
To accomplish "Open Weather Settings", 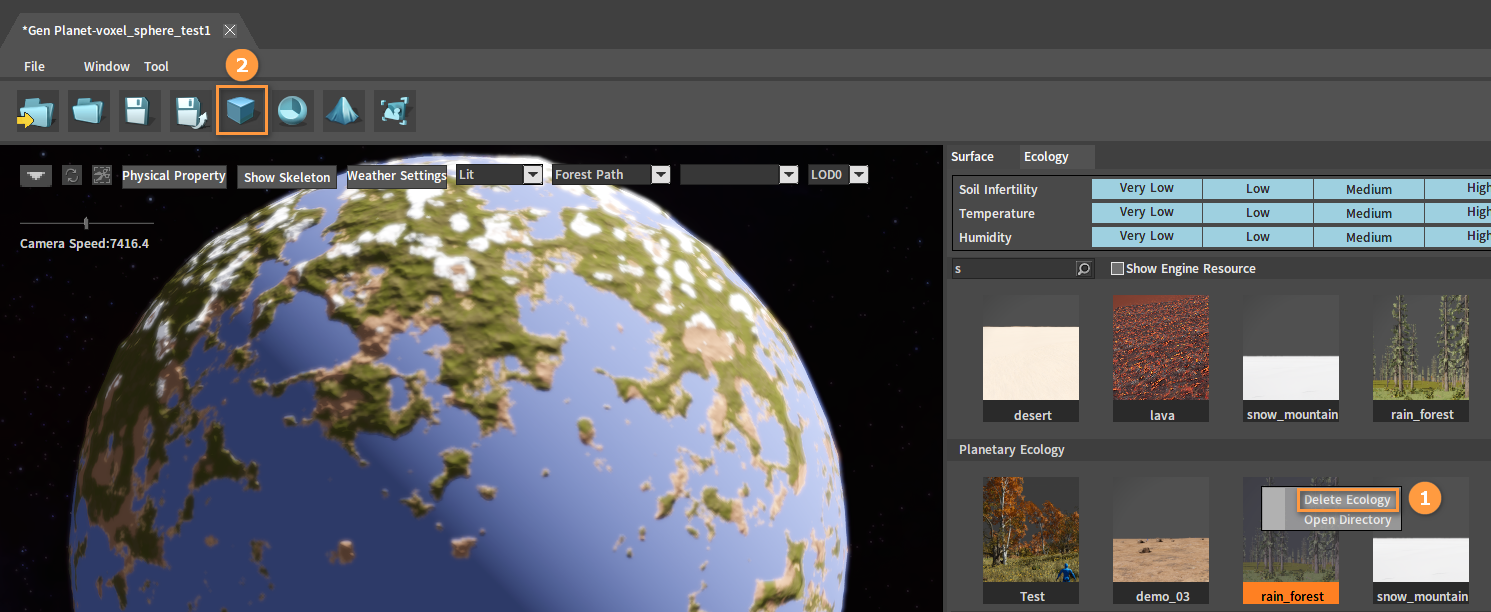I will pyautogui.click(x=397, y=176).
